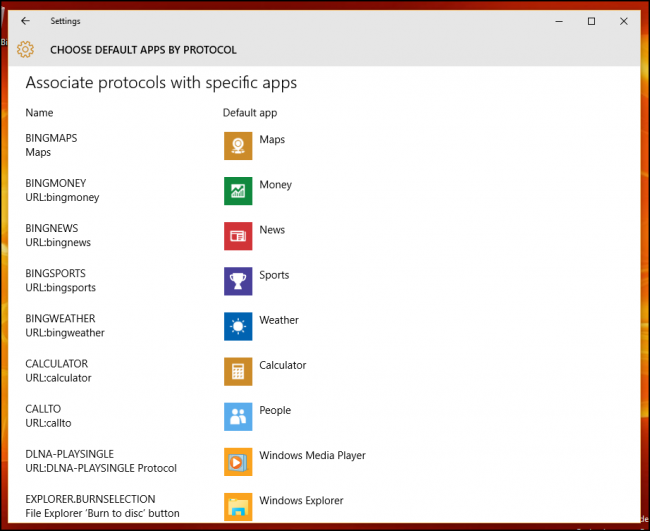
Task: Select the BINGWEATHER protocol name
Action: (60, 319)
